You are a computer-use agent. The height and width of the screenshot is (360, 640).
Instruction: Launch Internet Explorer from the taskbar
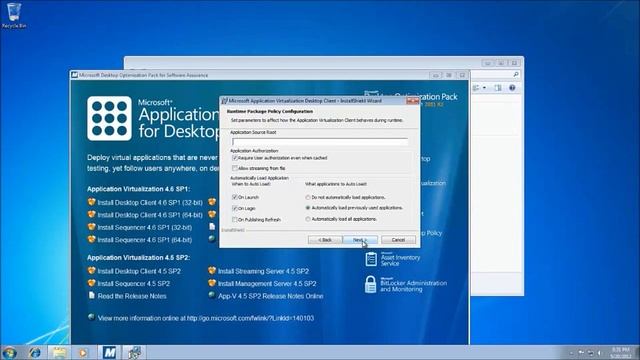[x=35, y=353]
